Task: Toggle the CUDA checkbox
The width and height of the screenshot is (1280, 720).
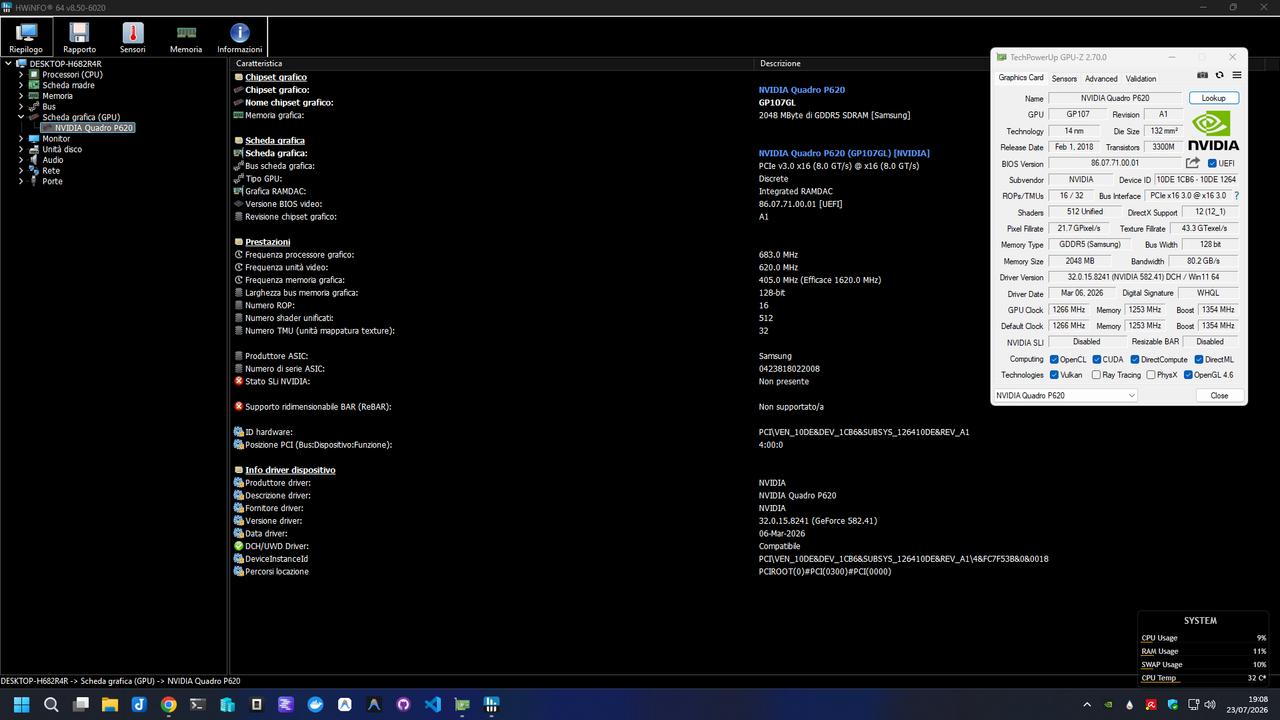Action: (1097, 359)
